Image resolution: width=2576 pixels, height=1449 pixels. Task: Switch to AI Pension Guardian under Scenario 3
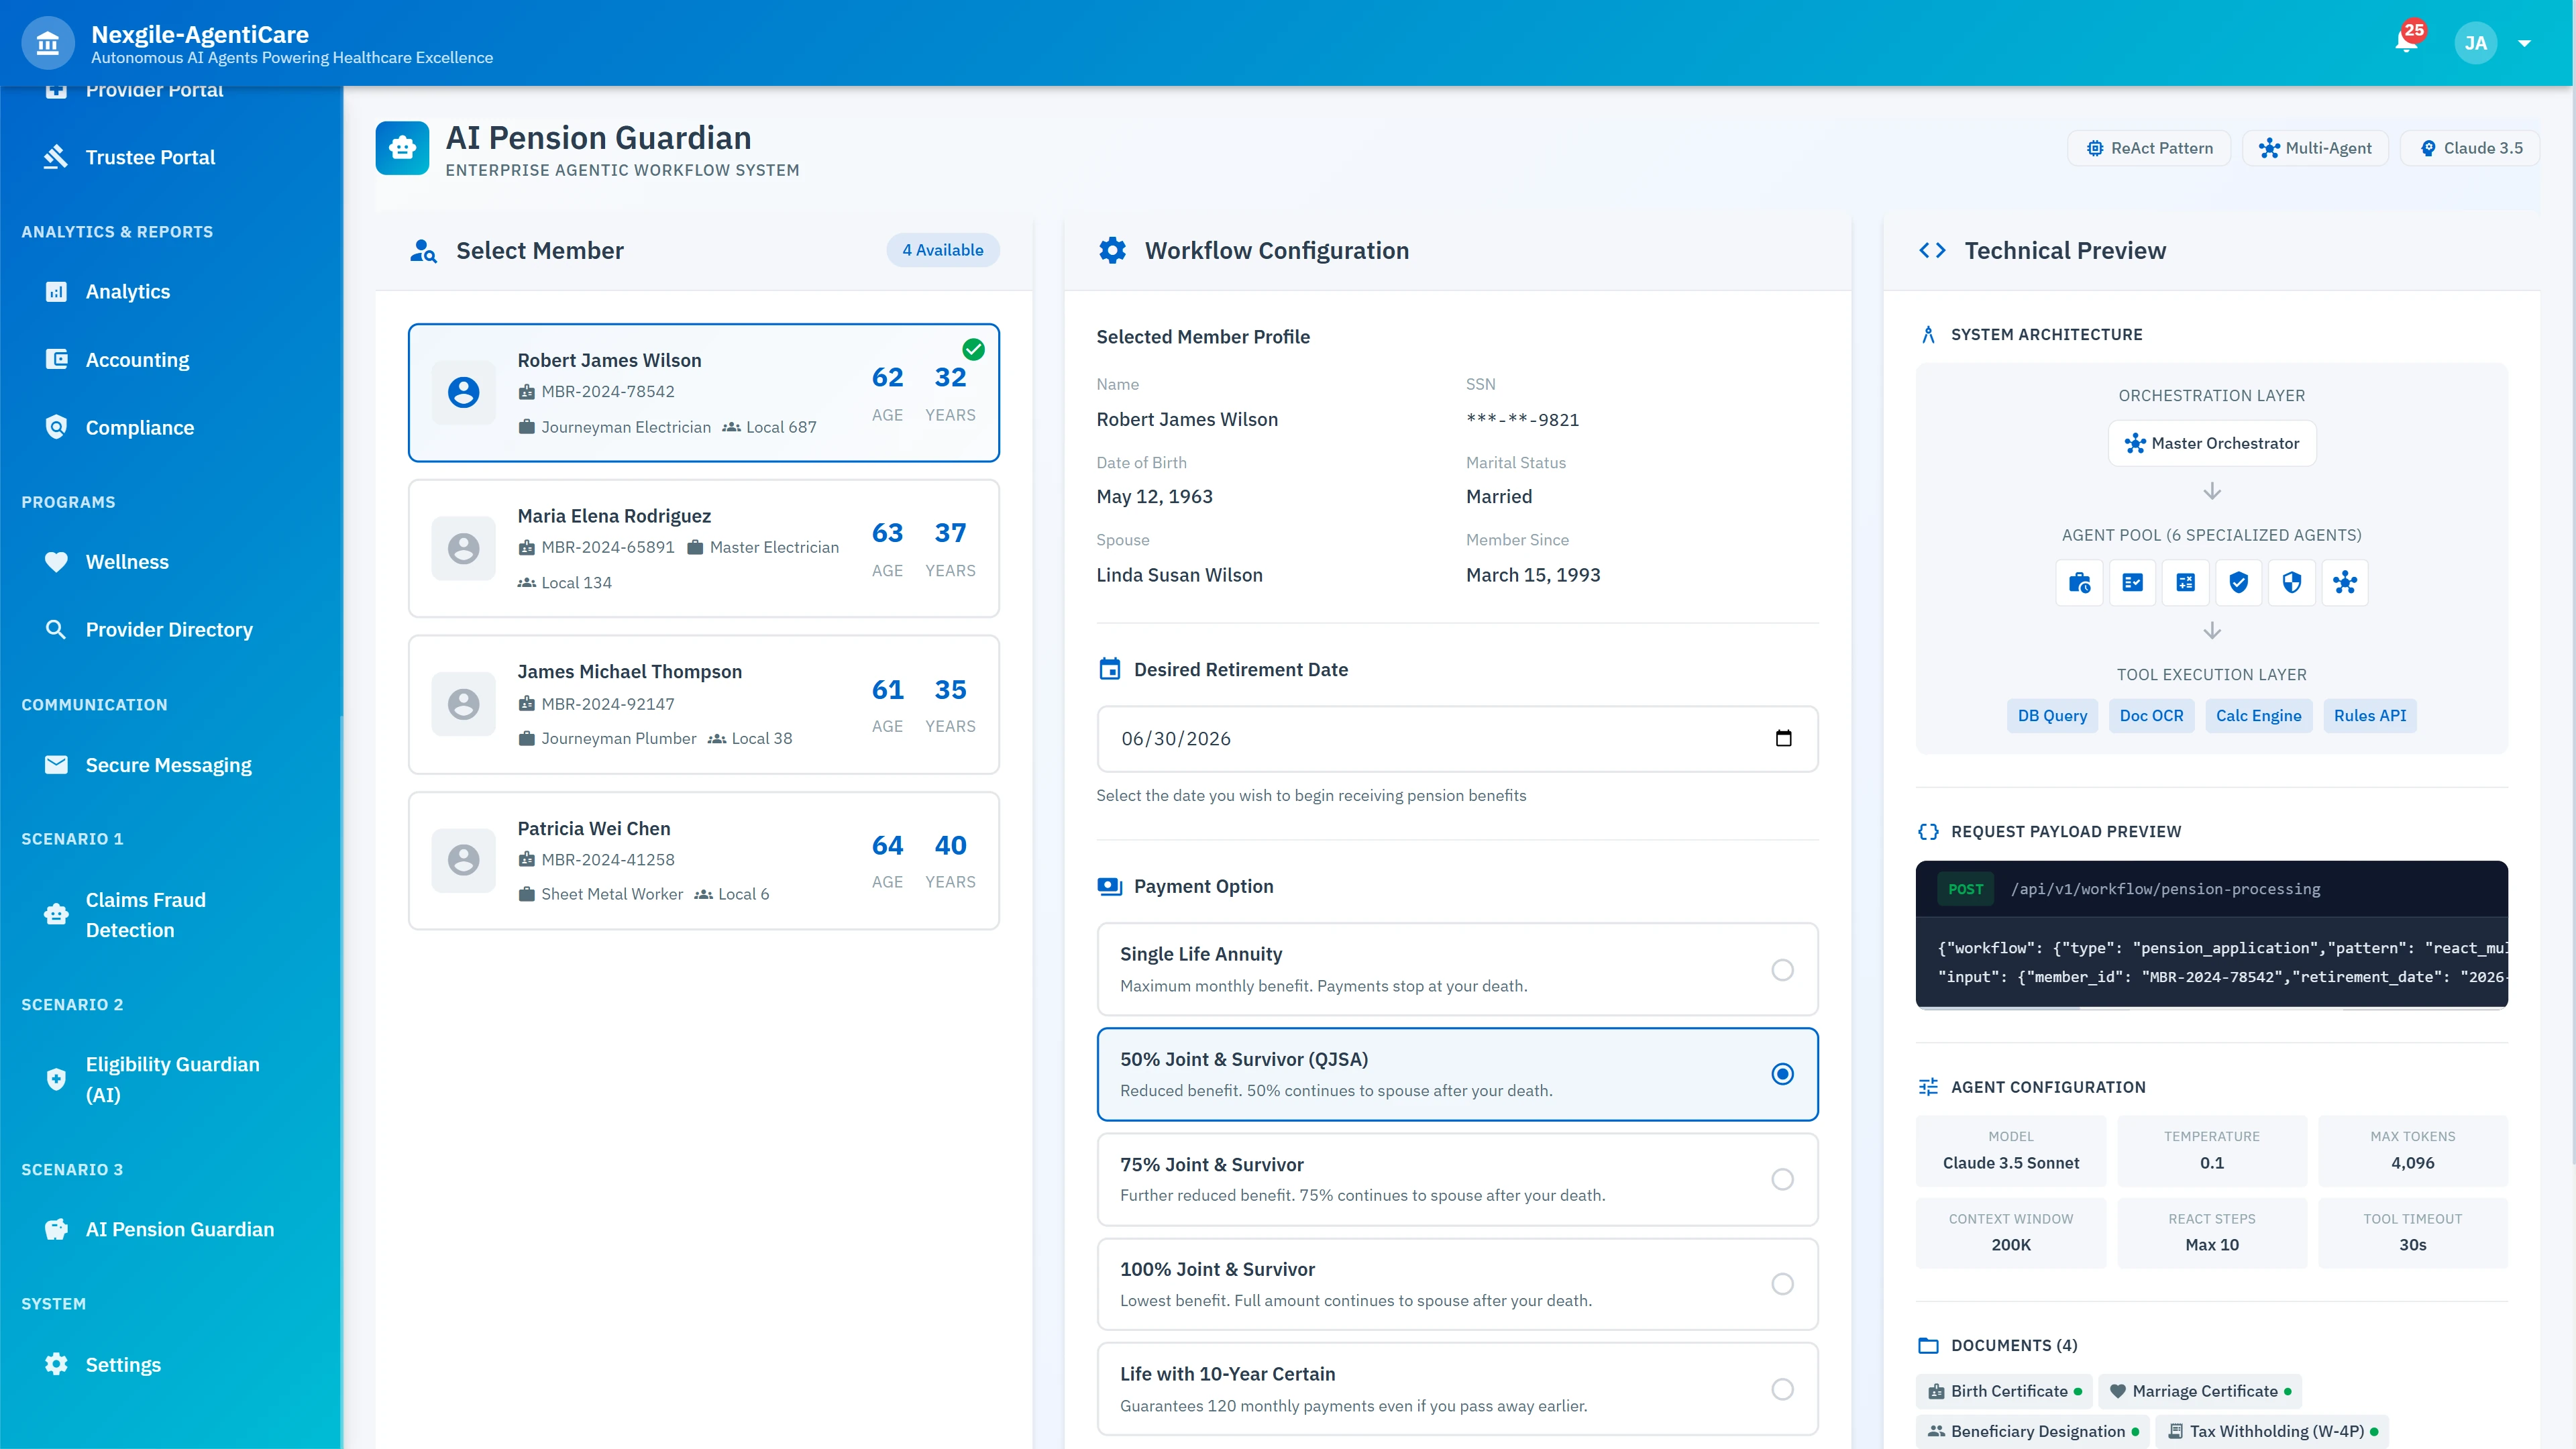click(x=180, y=1229)
